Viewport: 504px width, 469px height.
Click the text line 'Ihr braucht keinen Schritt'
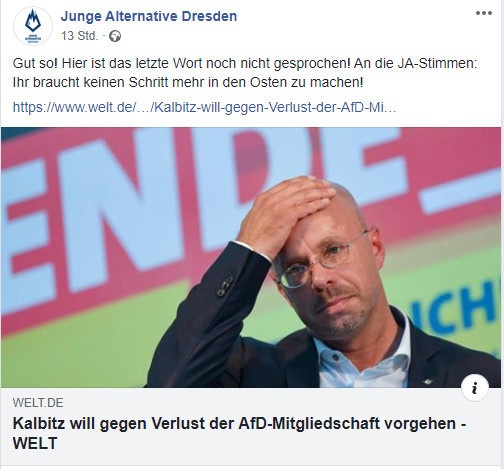188,82
